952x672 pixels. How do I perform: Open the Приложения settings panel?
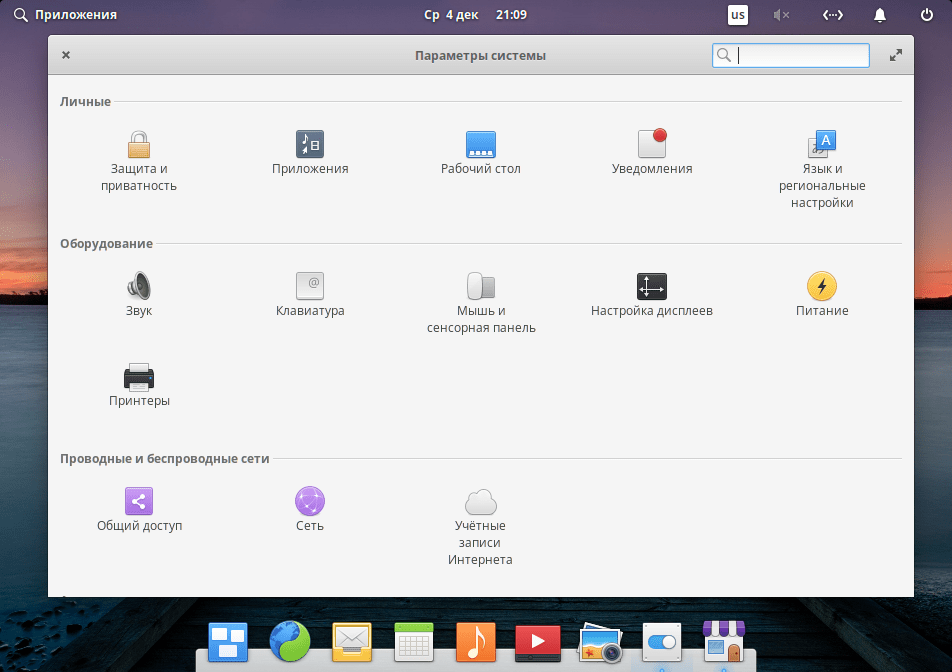pyautogui.click(x=310, y=146)
